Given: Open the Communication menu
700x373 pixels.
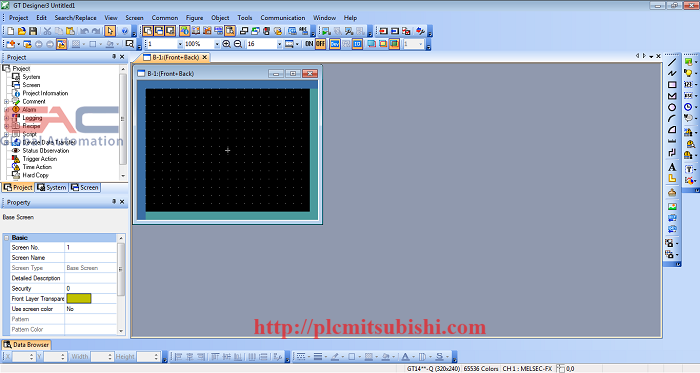Looking at the screenshot, I should click(x=283, y=18).
